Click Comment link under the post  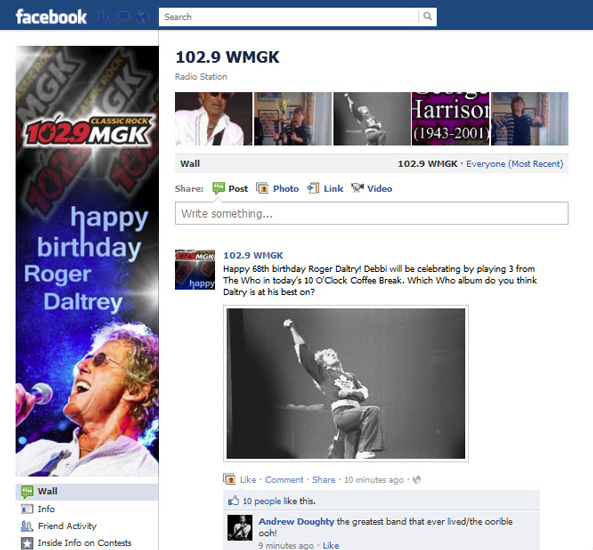click(284, 480)
